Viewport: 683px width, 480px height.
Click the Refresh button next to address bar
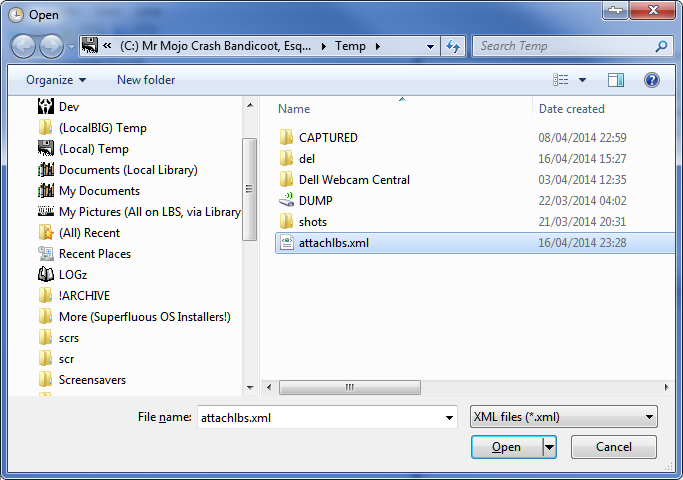[453, 46]
